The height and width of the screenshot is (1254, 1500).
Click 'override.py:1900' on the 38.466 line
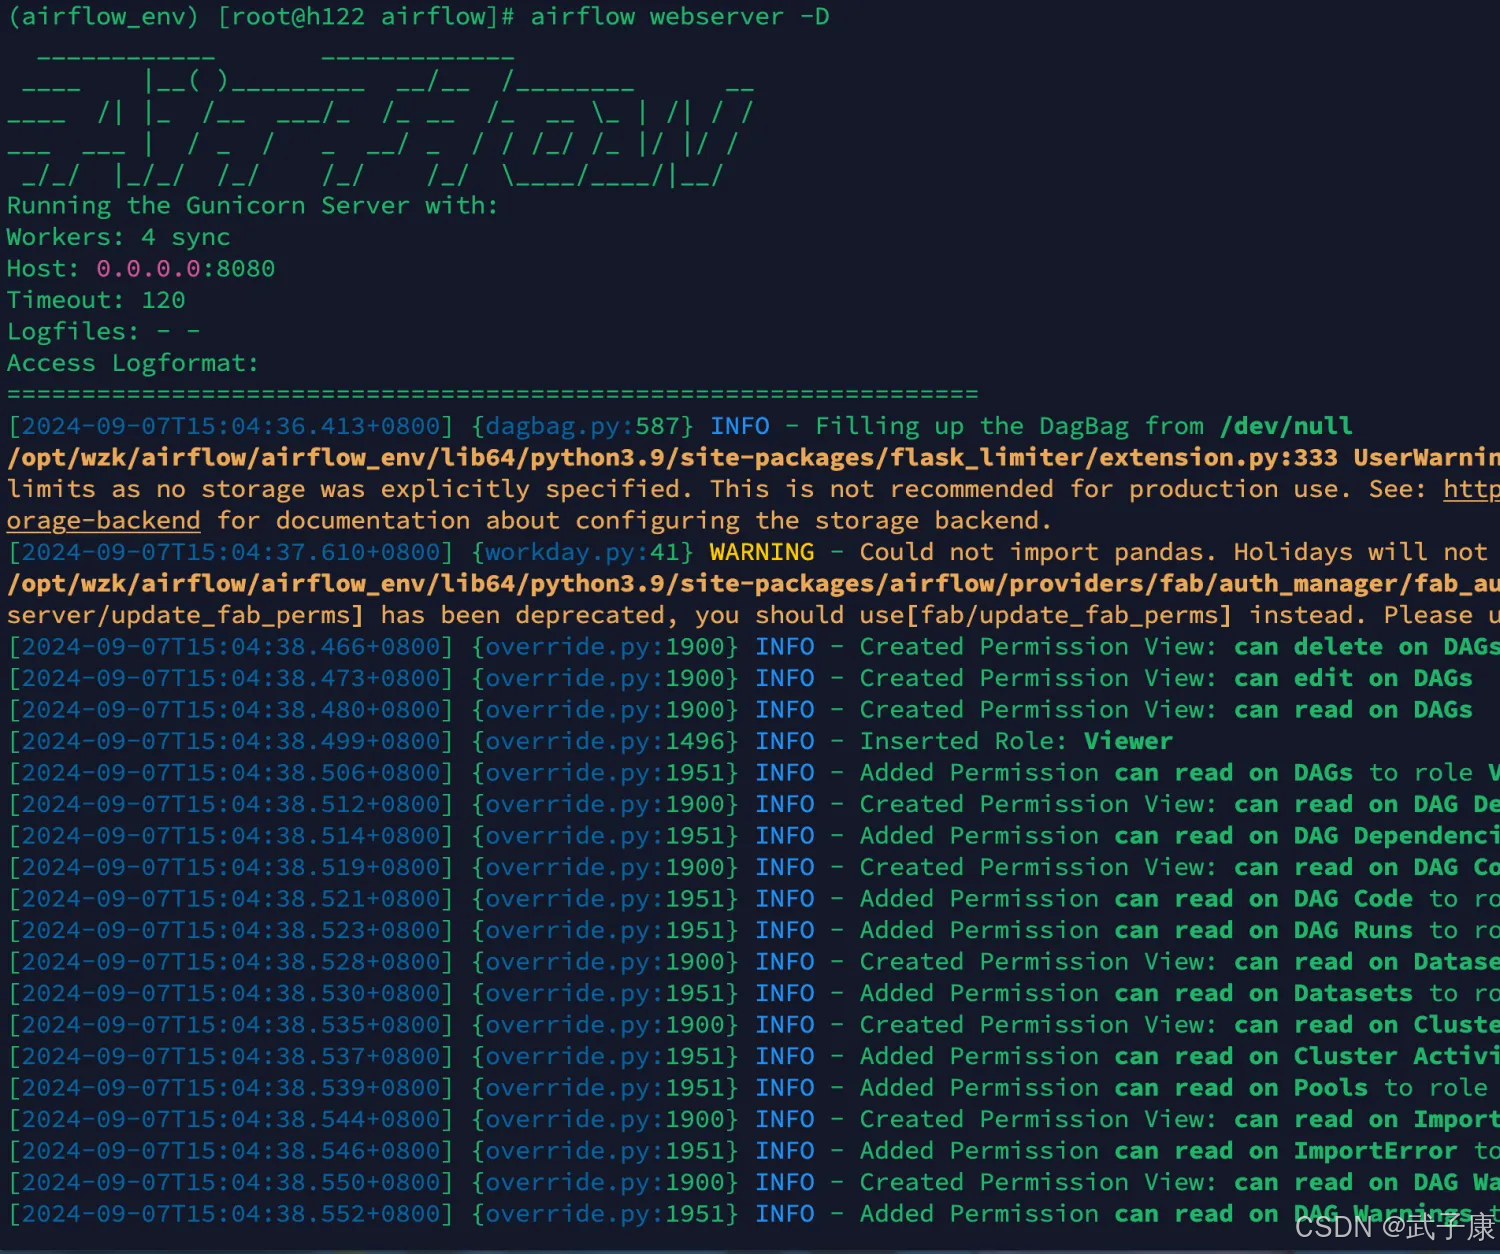pos(605,647)
